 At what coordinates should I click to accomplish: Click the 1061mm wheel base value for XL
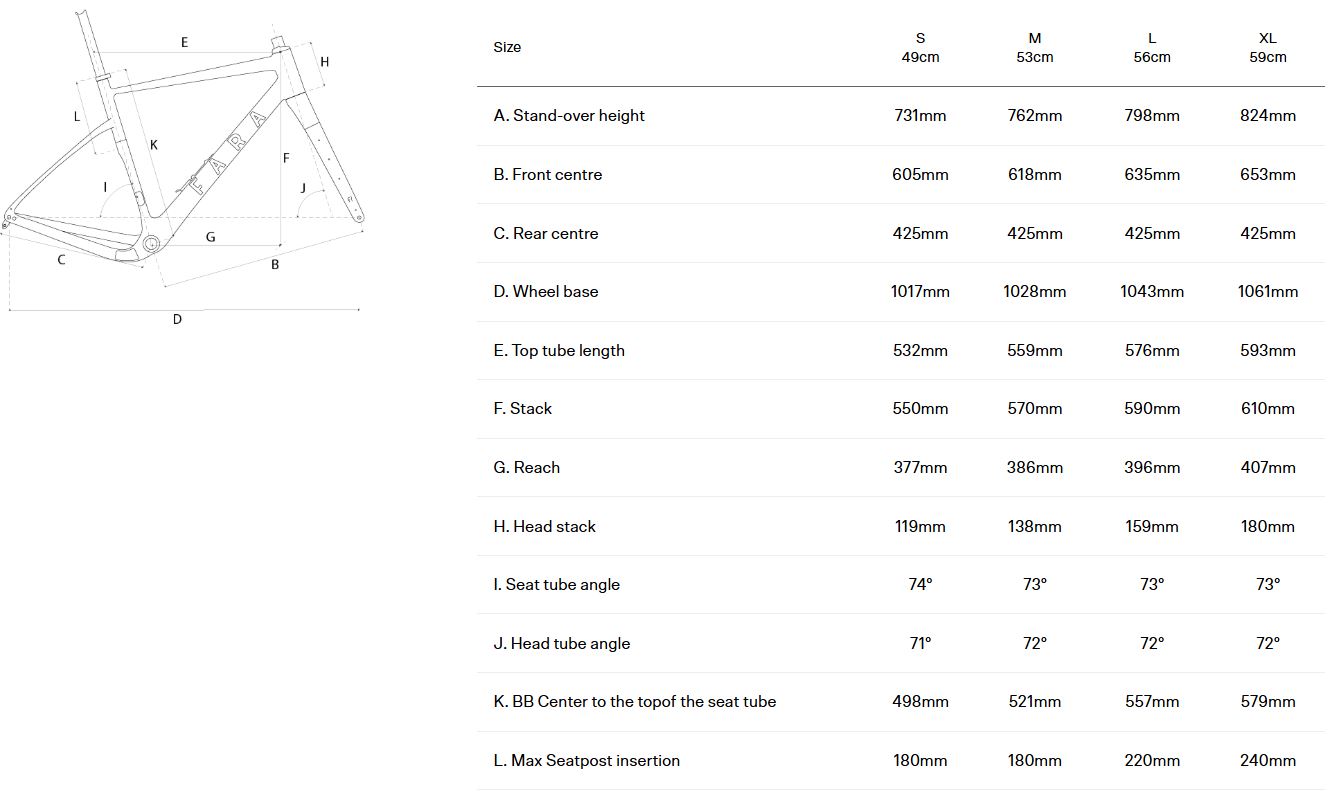coord(1267,292)
